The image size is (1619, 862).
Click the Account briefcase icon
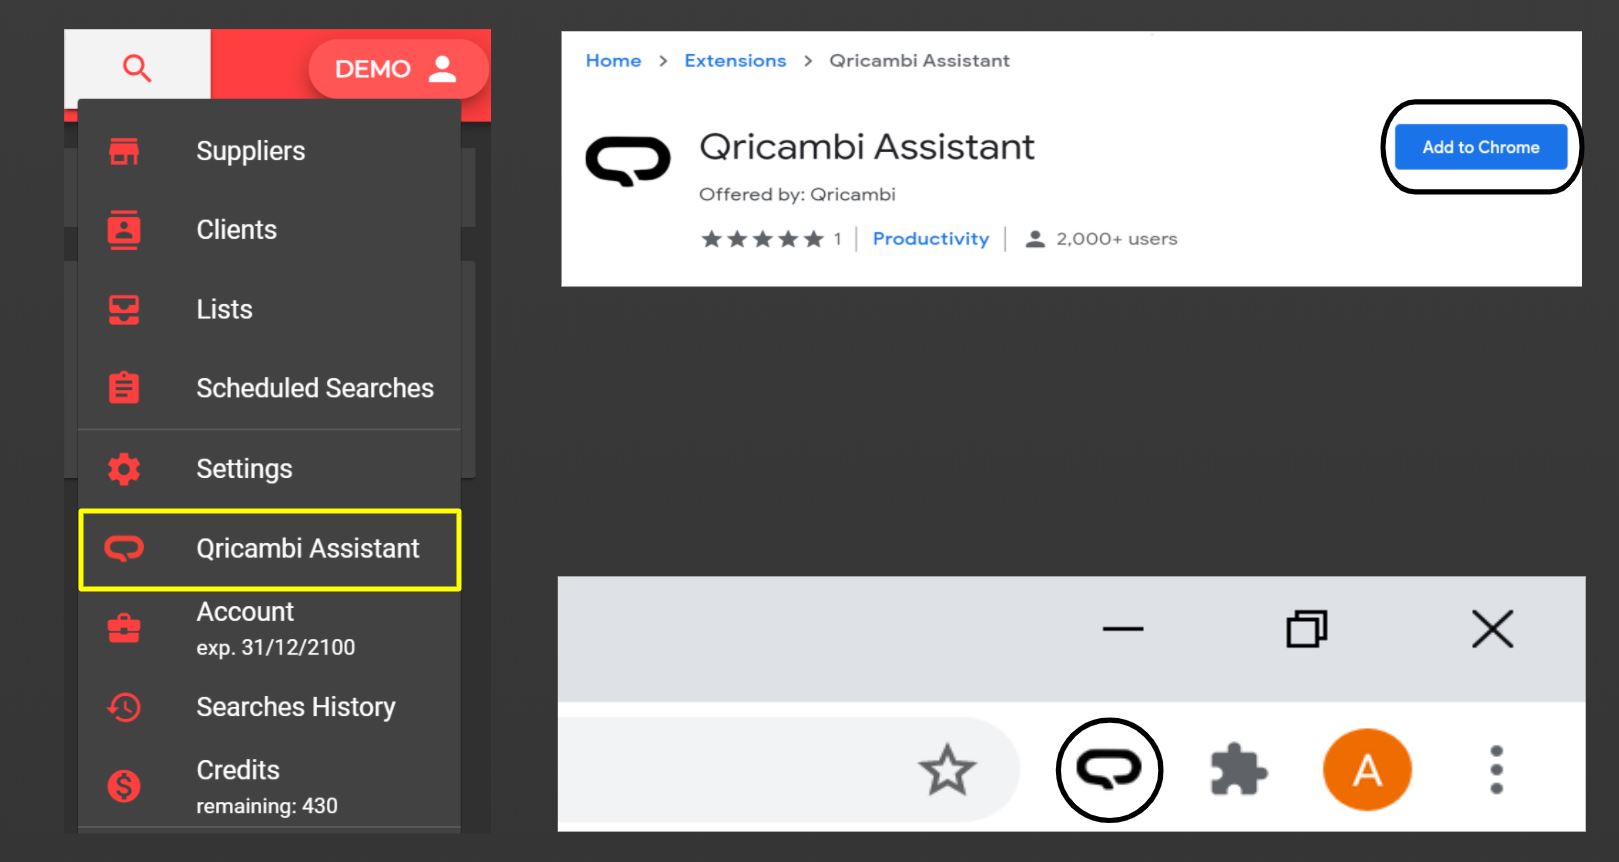tap(124, 628)
